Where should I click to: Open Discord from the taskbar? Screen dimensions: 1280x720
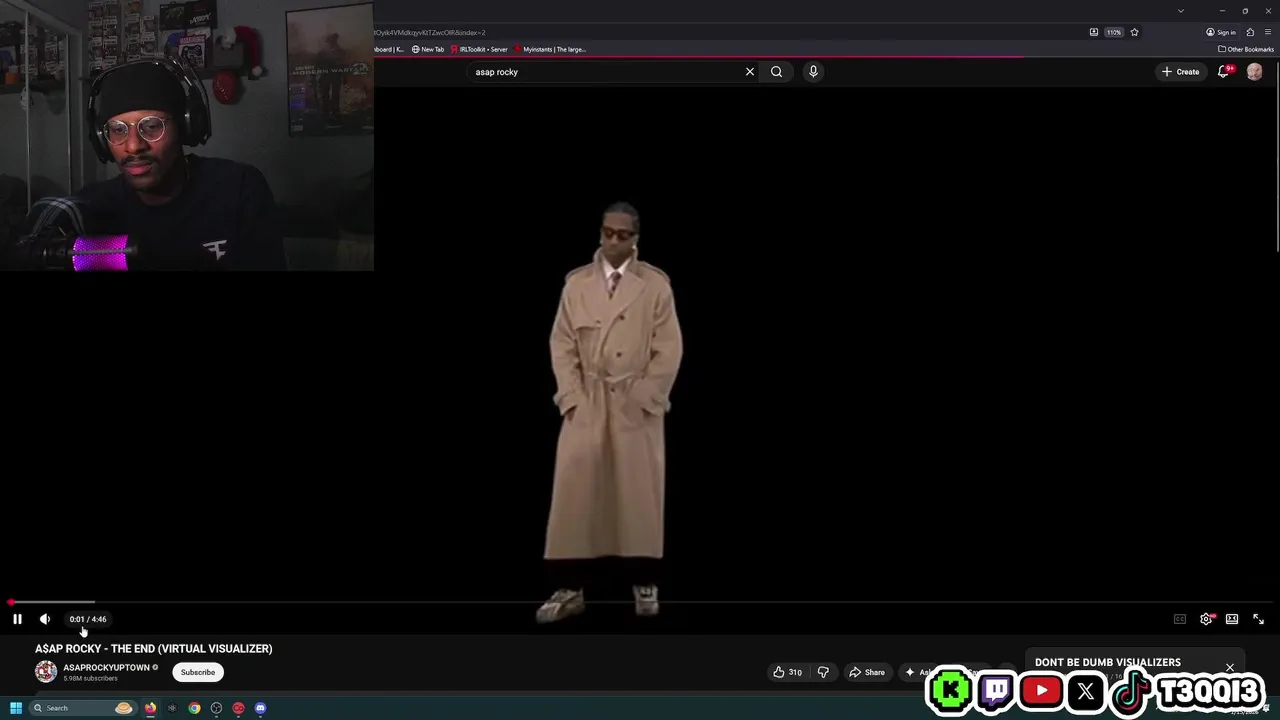tap(260, 708)
